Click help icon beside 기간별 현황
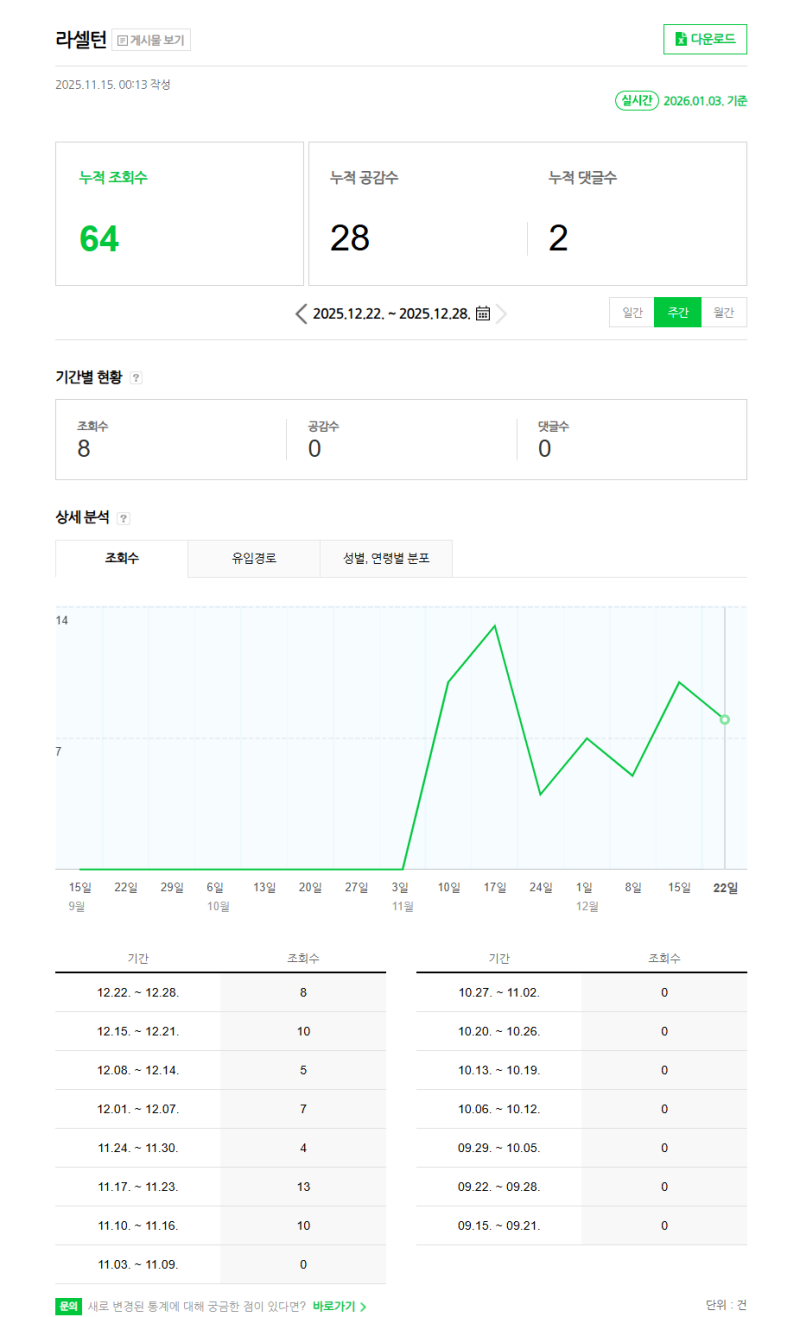The height and width of the screenshot is (1317, 800). 136,378
